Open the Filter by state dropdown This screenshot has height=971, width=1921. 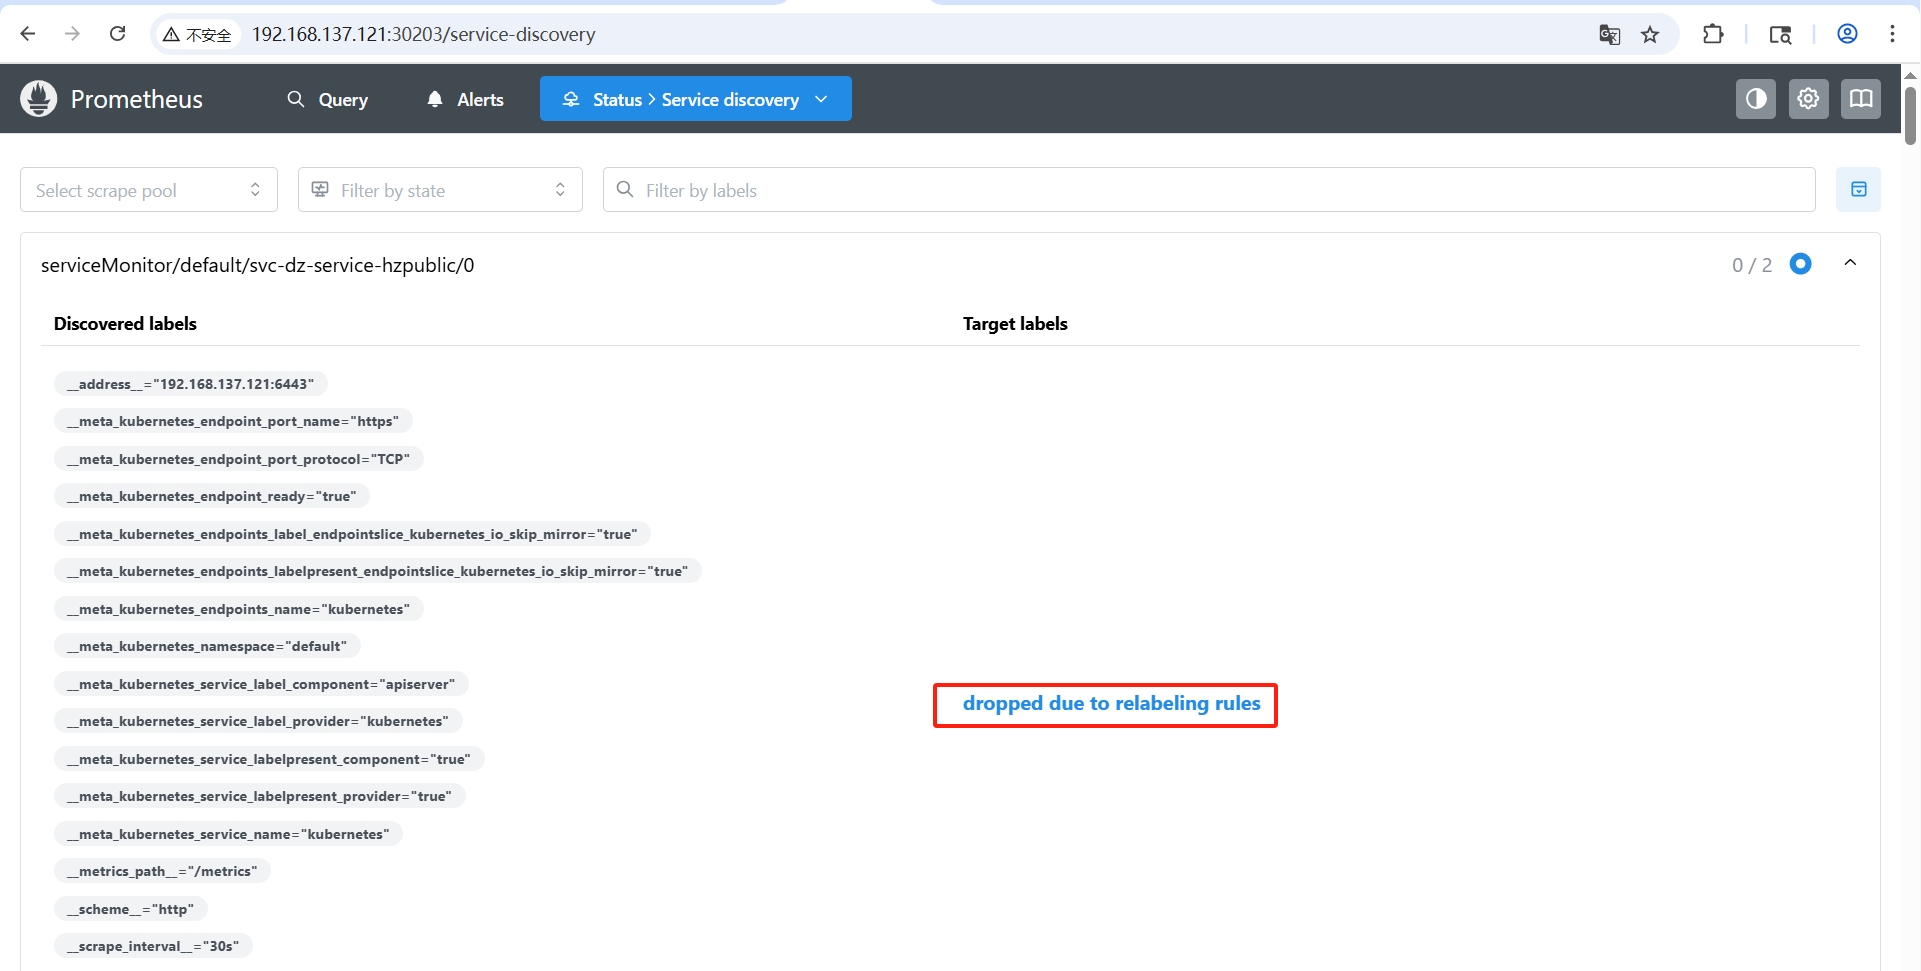tap(440, 190)
